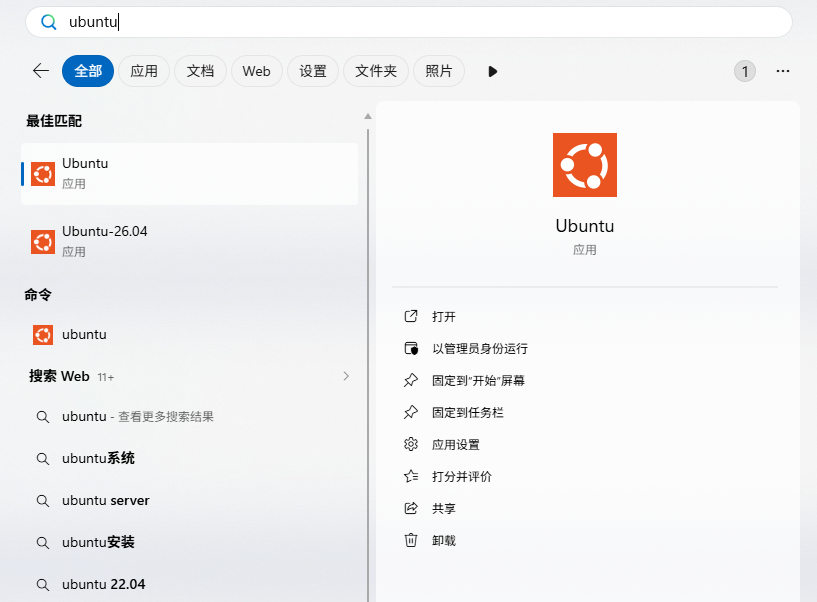
Task: Choose 共享 to share Ubuntu
Action: pos(443,508)
